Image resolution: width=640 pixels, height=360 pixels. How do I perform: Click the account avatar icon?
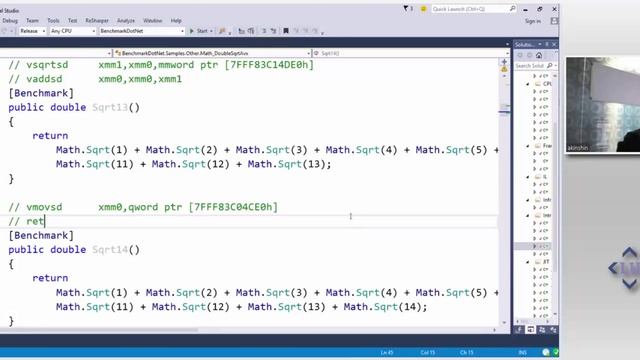coord(554,21)
